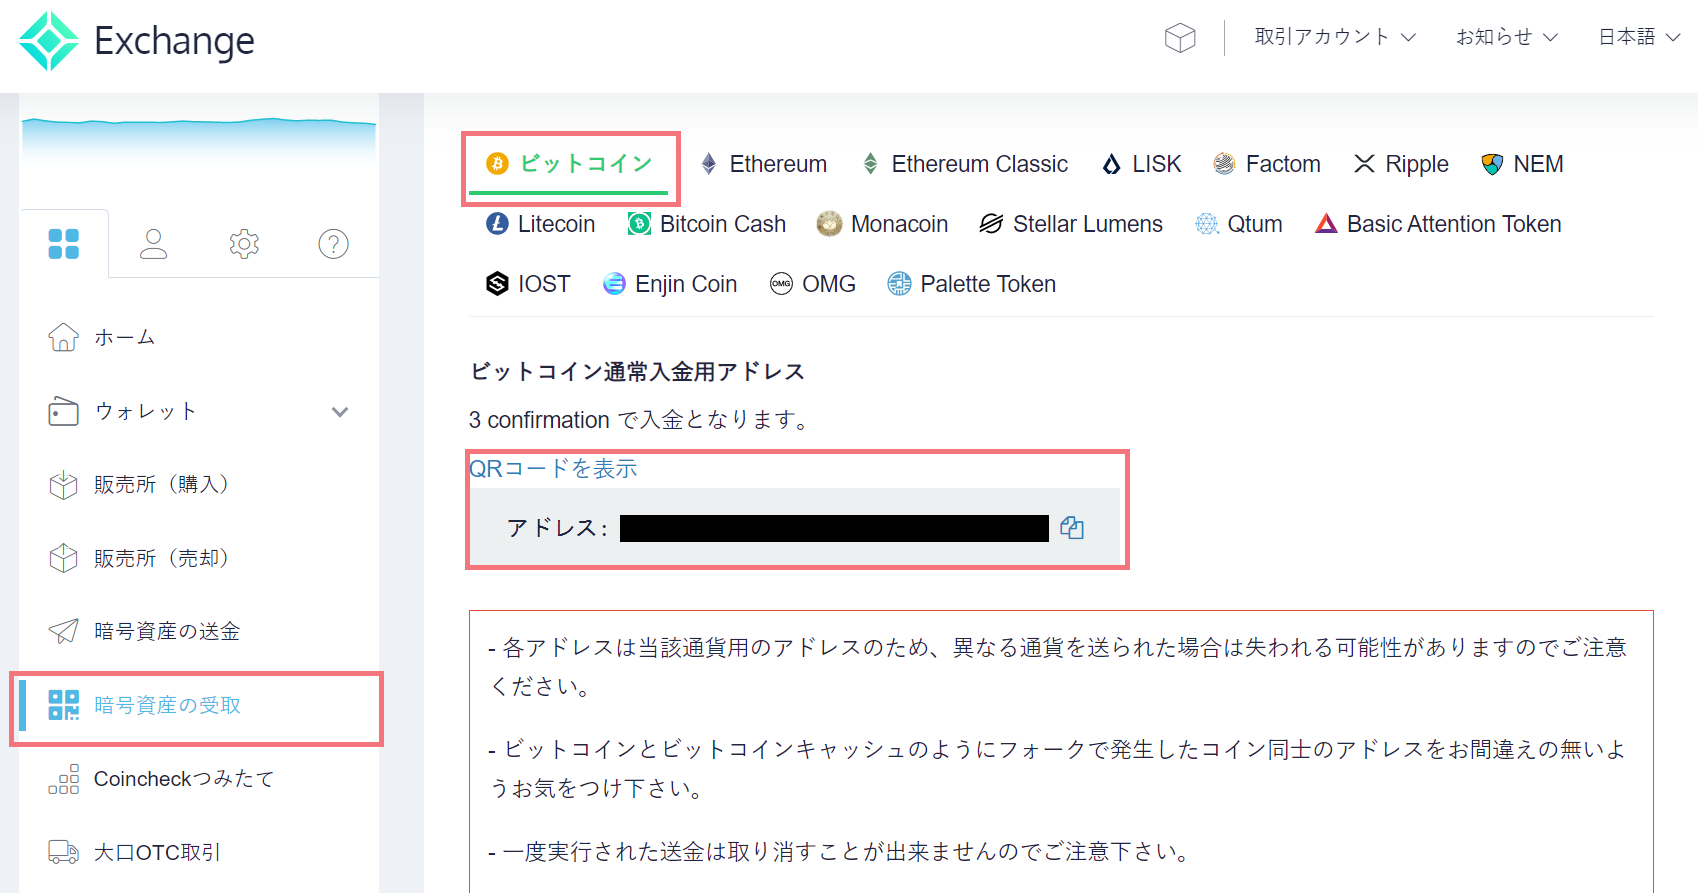Switch to the Ethereum tab
The height and width of the screenshot is (893, 1698).
click(x=764, y=164)
